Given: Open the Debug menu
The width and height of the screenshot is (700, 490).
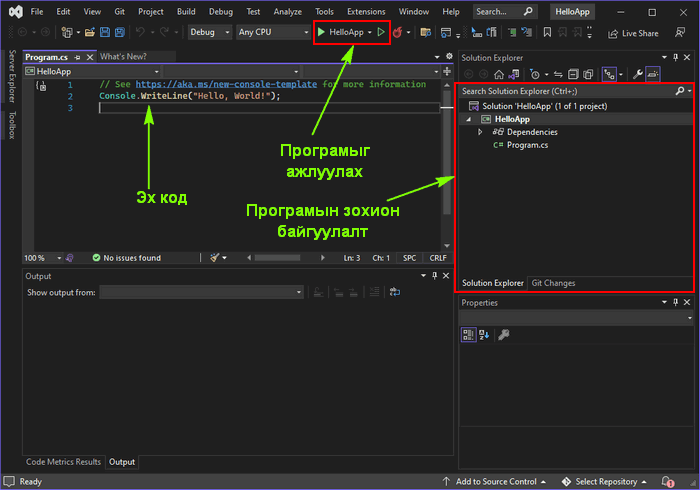Looking at the screenshot, I should [x=221, y=12].
